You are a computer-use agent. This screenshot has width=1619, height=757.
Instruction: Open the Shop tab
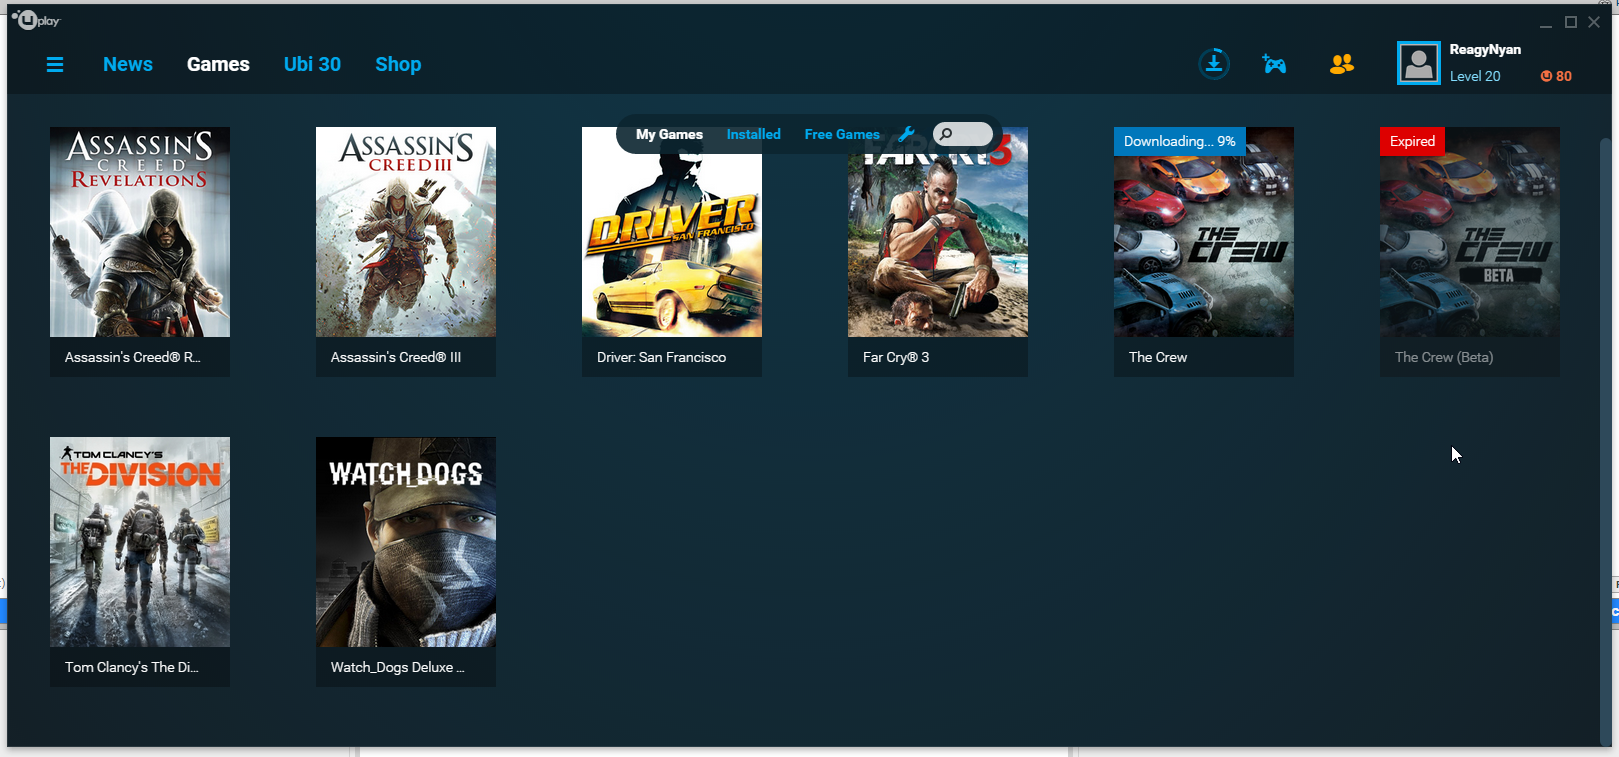[398, 64]
